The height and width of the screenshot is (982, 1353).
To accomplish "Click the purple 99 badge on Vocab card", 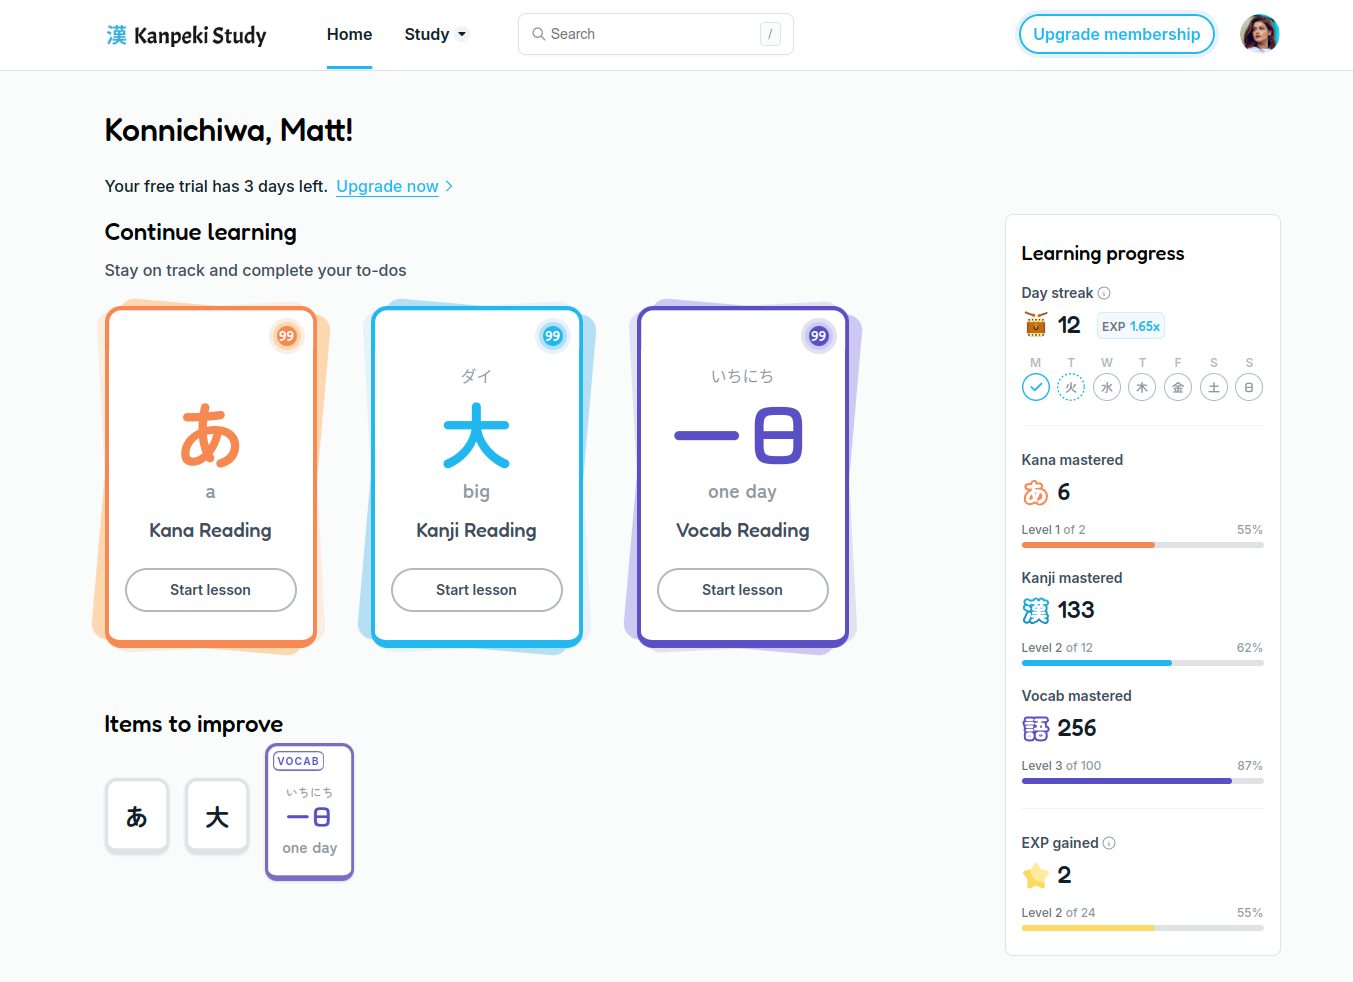I will tap(818, 336).
